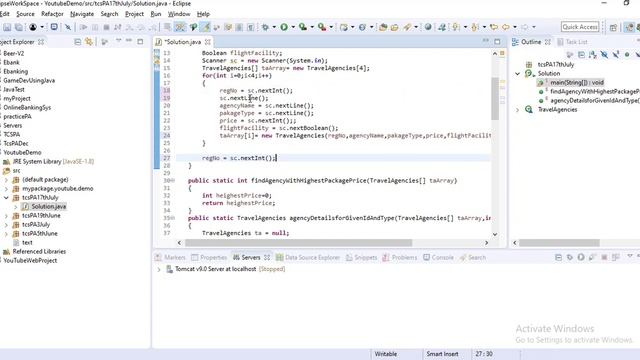Toggle the highlighted block selection toolbar button
Viewport: 640px width, 360px height.
tap(180, 27)
